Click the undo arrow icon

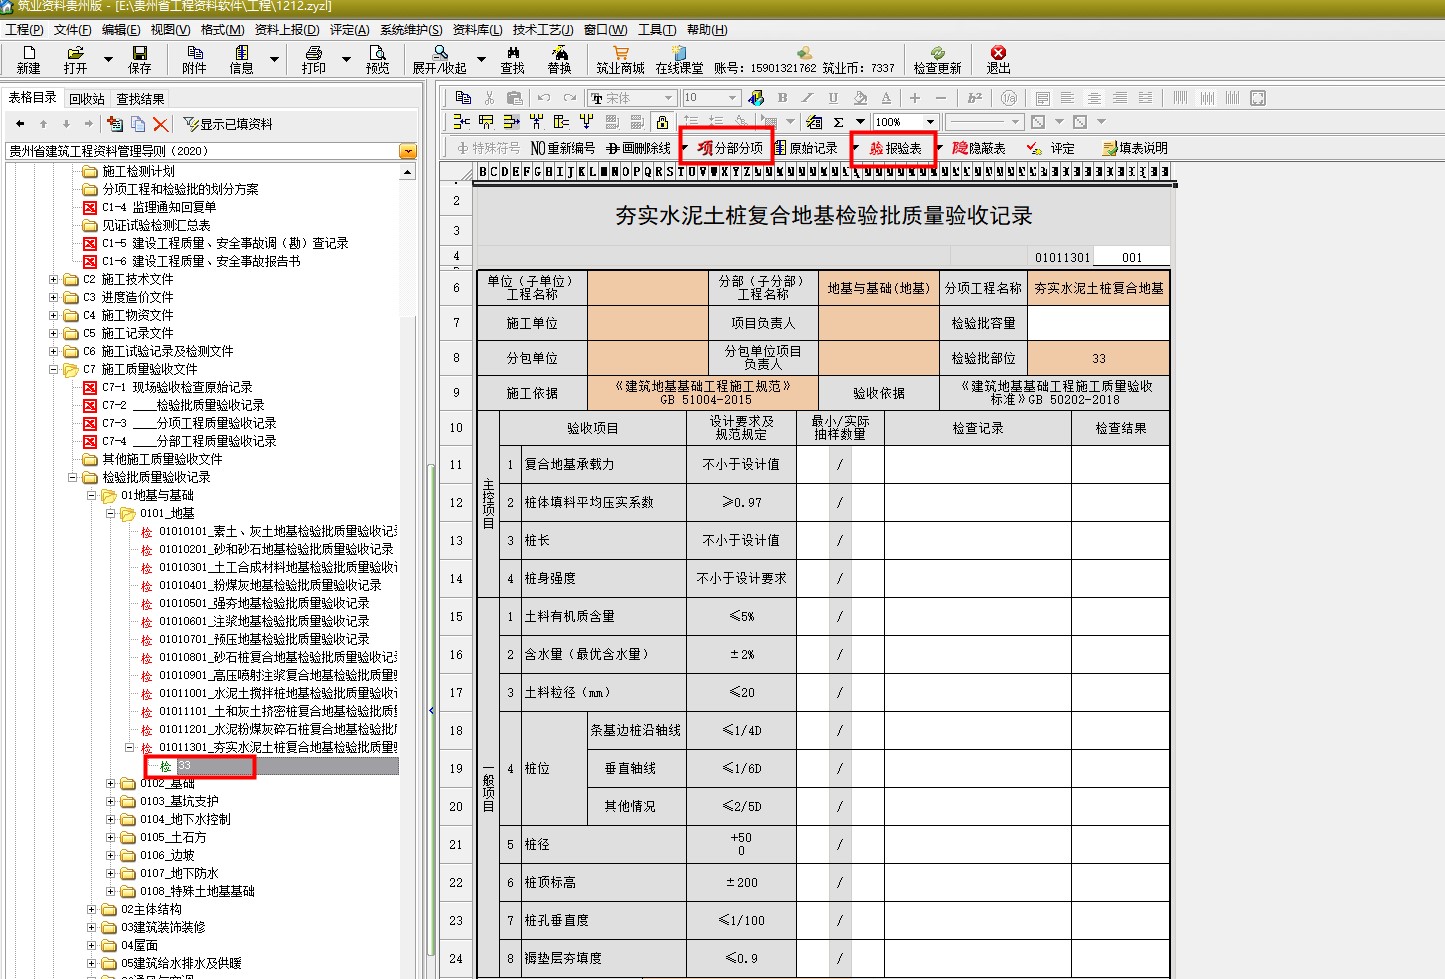[x=544, y=97]
